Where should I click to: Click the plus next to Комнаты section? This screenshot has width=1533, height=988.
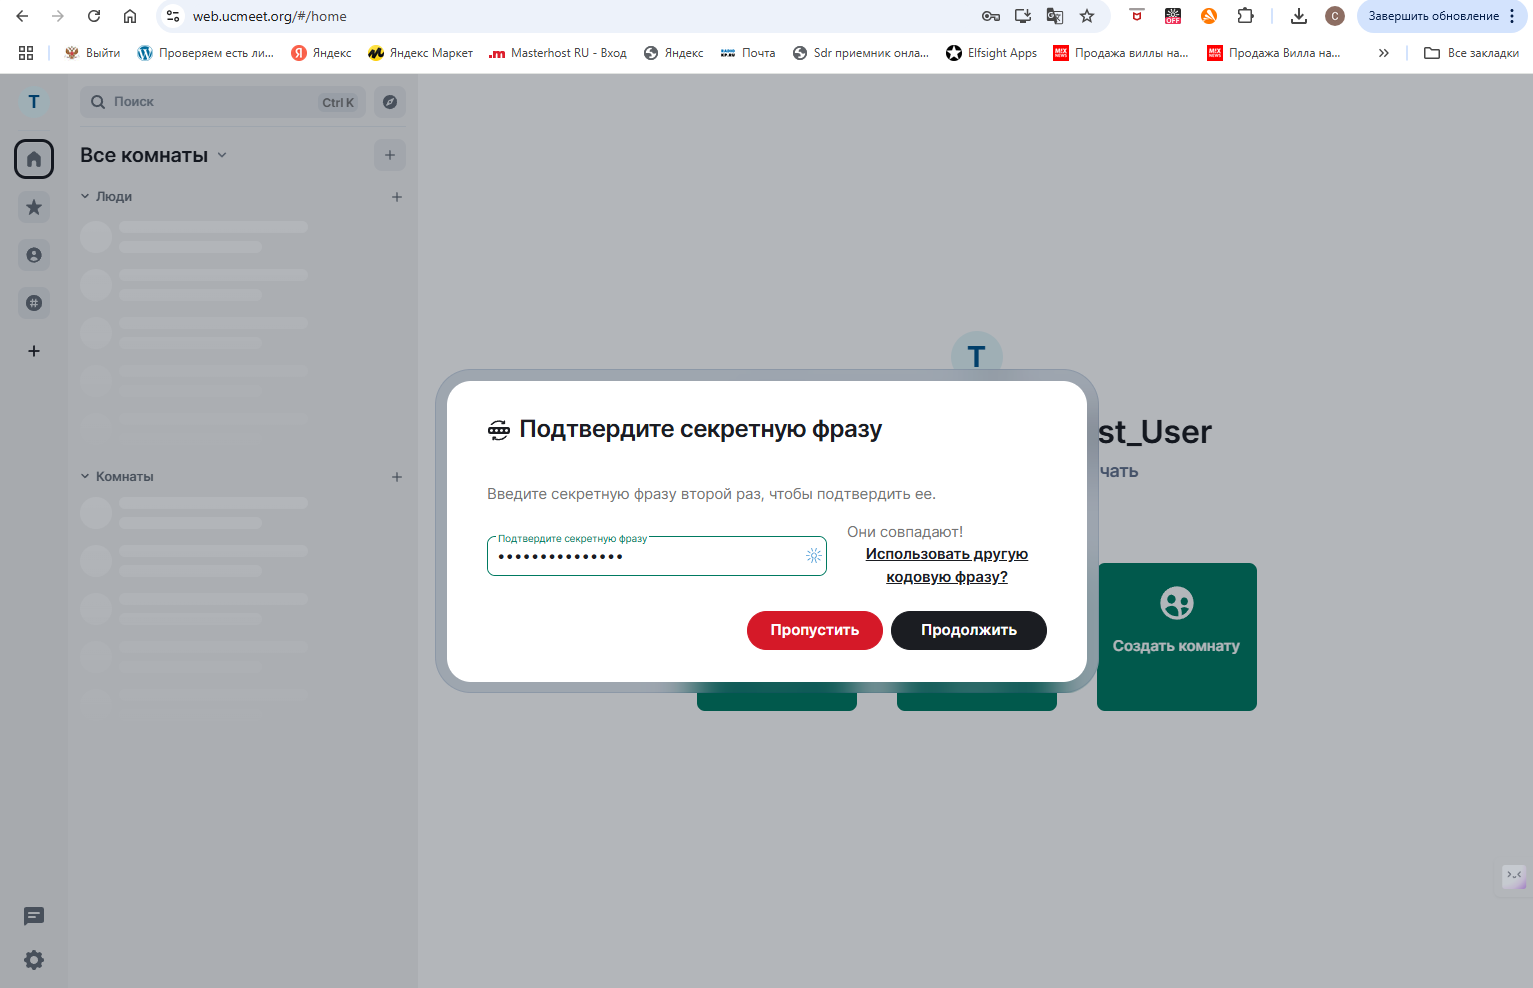(x=396, y=477)
